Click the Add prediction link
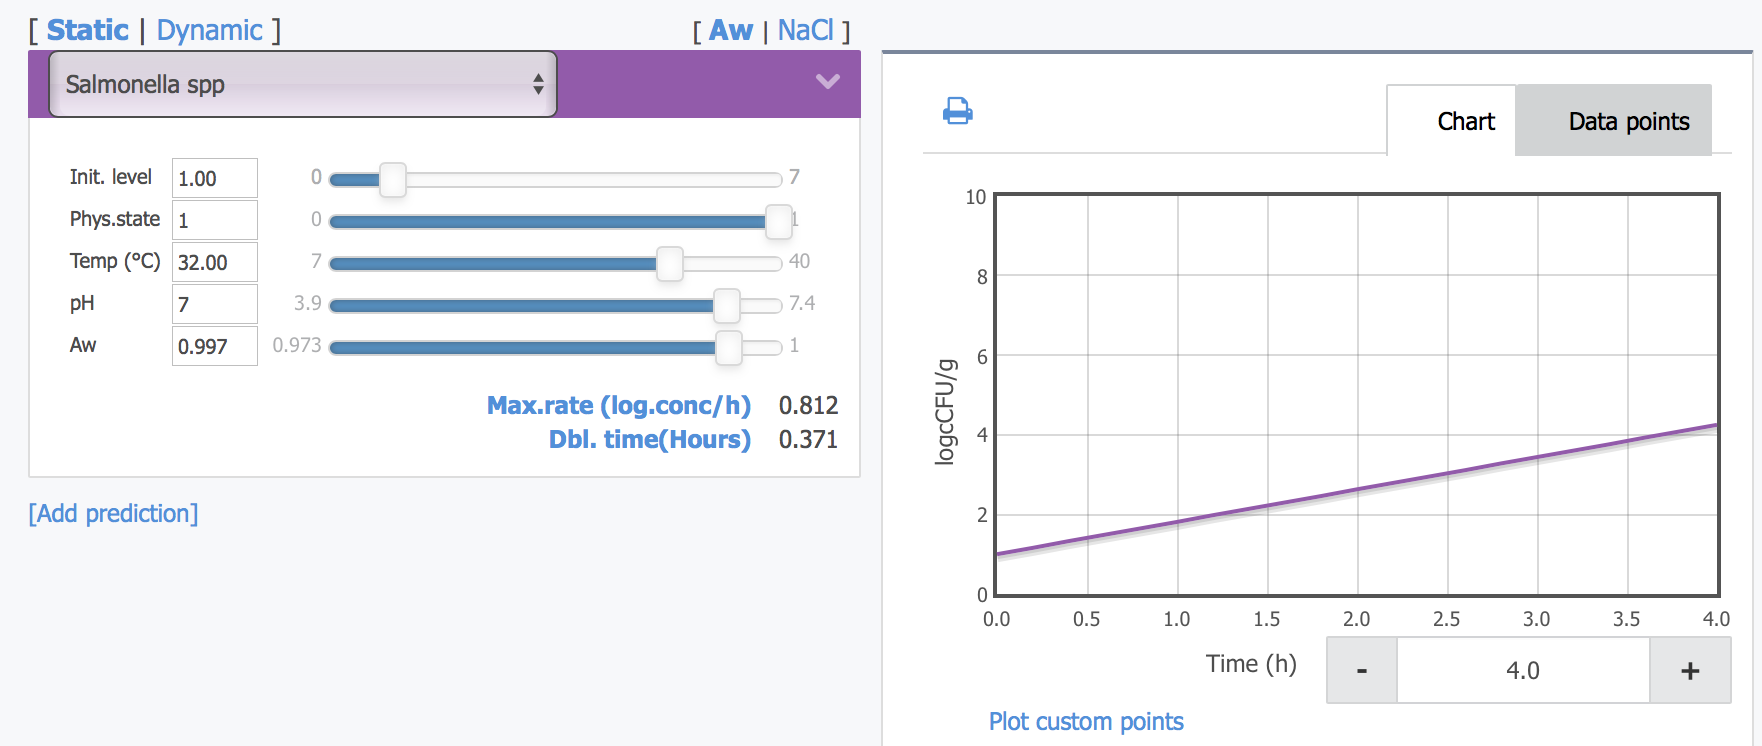The height and width of the screenshot is (746, 1762). point(113,513)
